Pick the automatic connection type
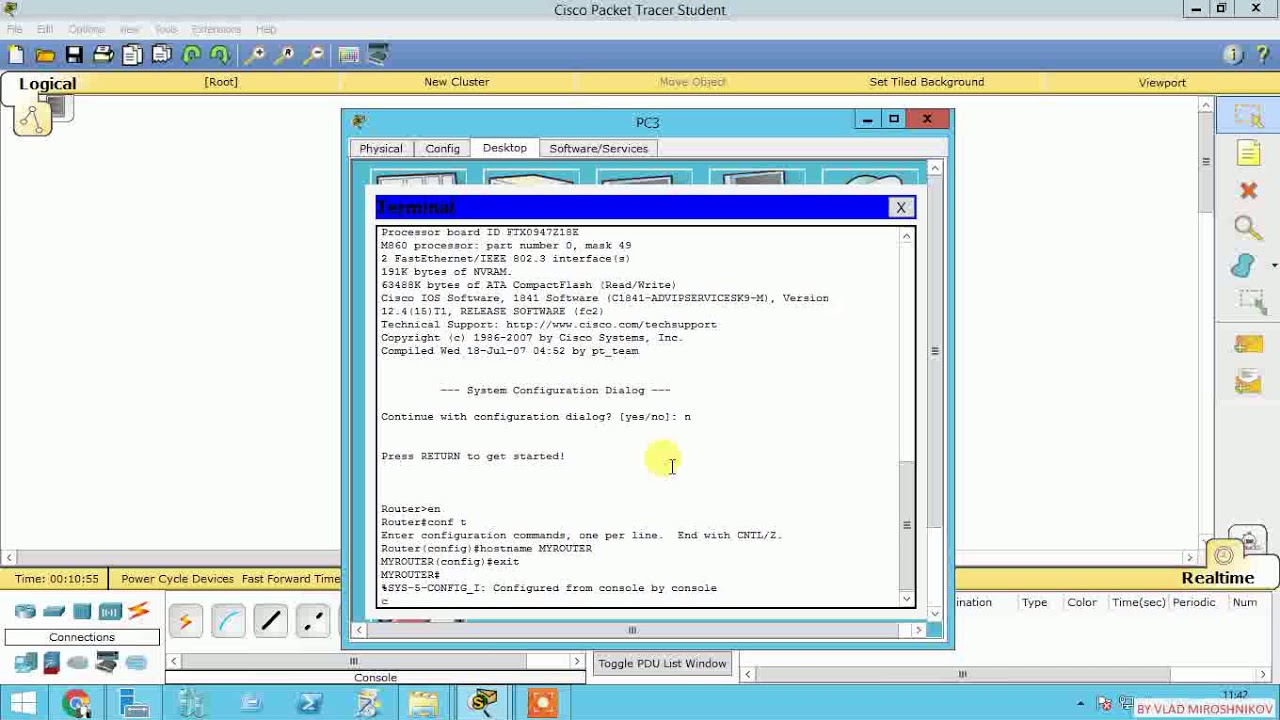 click(185, 622)
